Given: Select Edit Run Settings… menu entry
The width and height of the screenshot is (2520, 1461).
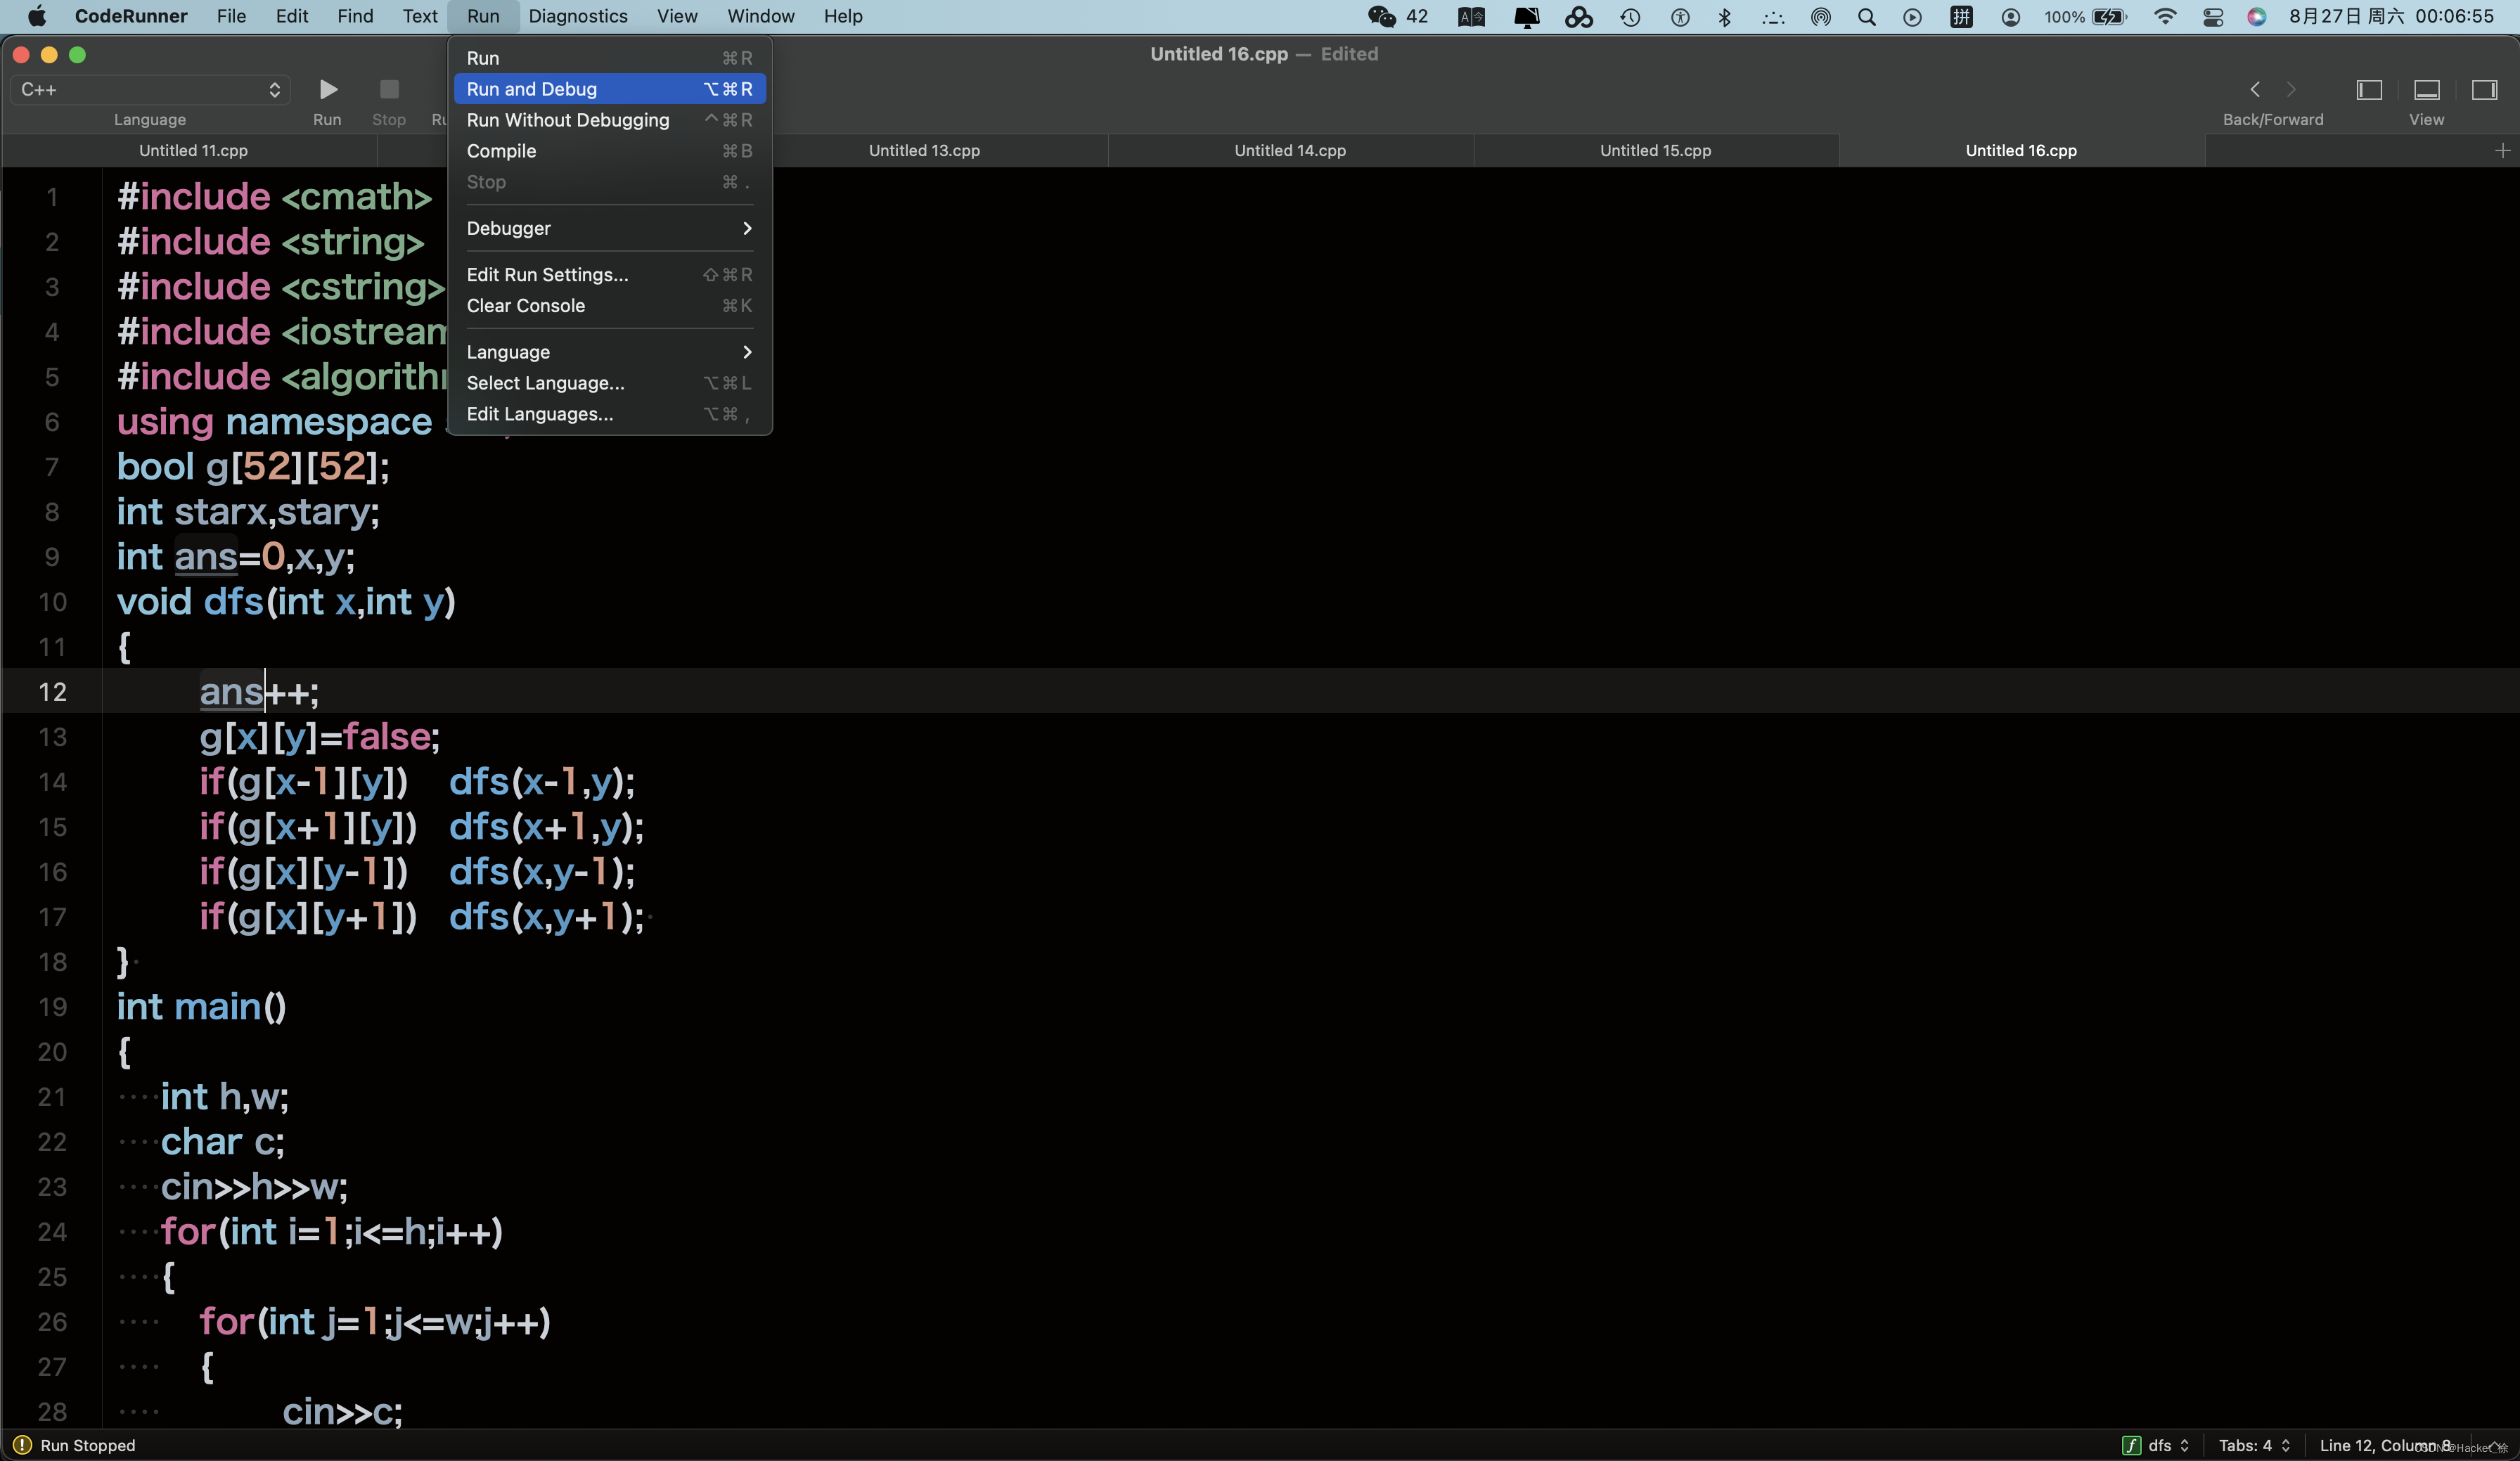Looking at the screenshot, I should 548,274.
